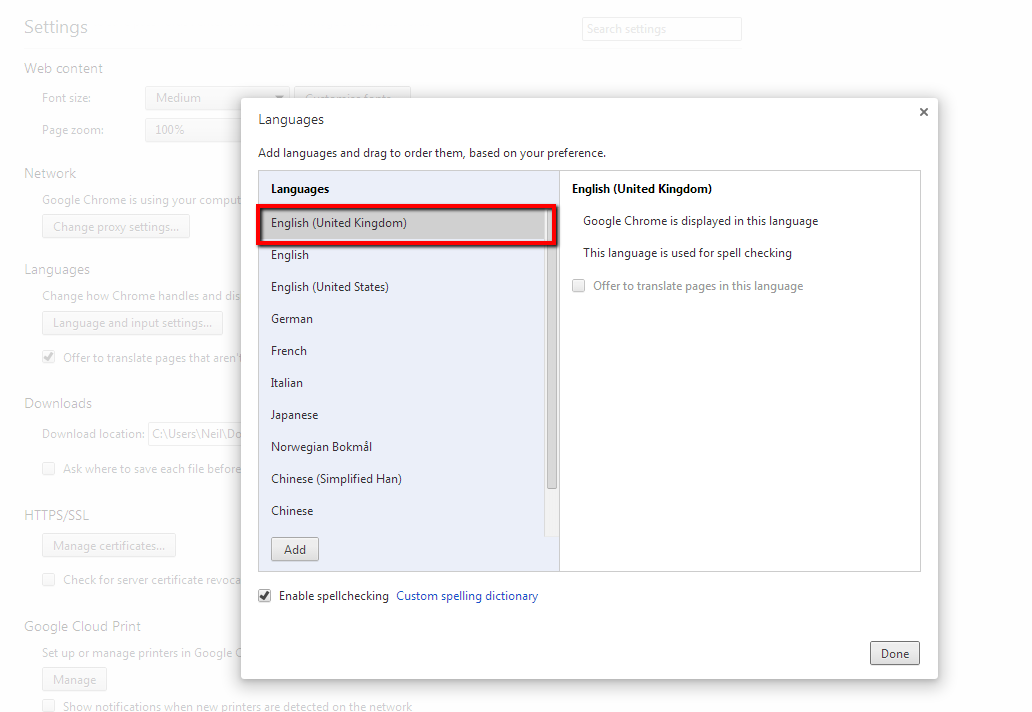Open the Custom spelling dictionary link
The height and width of the screenshot is (712, 1032).
467,596
